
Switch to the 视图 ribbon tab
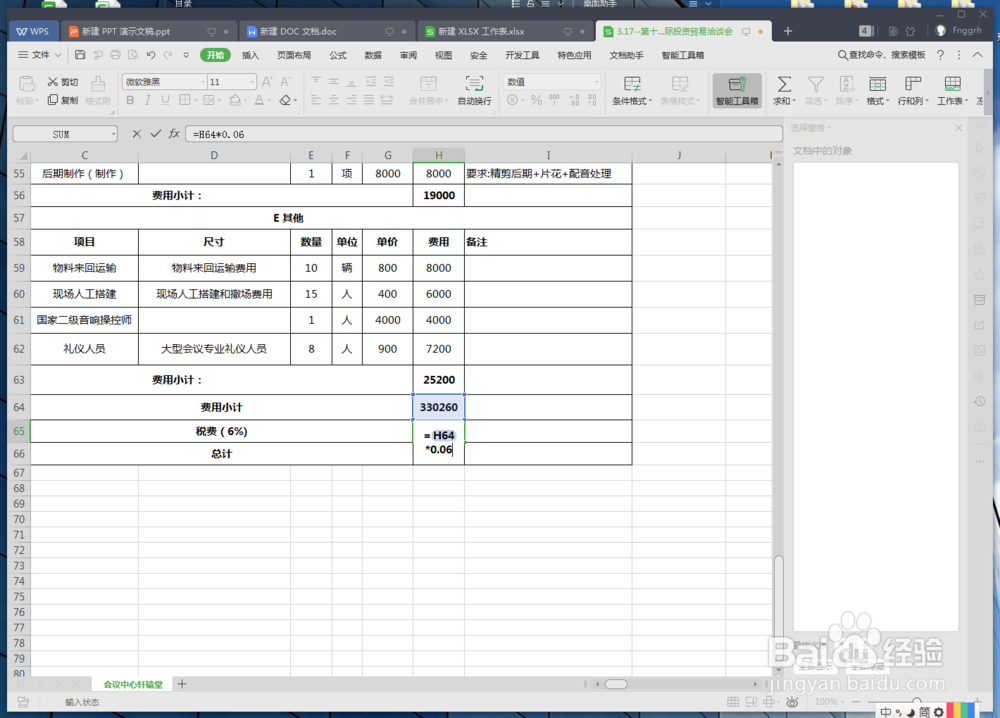[443, 55]
